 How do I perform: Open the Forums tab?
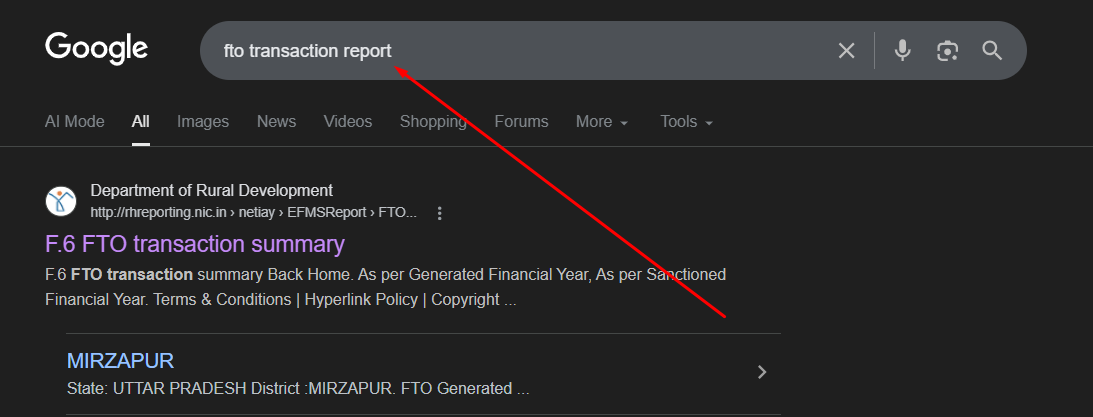521,122
